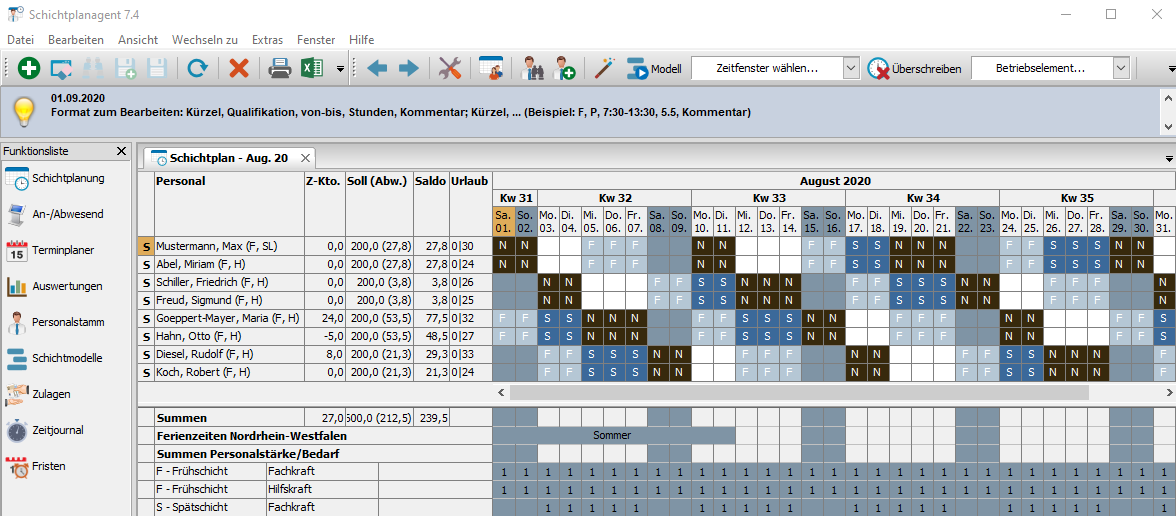Click the printer icon

click(280, 69)
